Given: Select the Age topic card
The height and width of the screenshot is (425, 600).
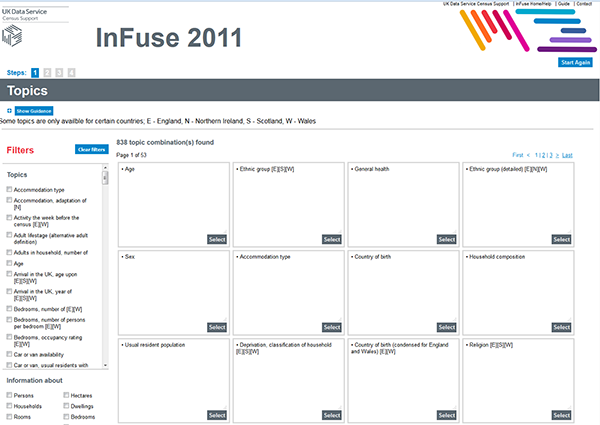Looking at the screenshot, I should [x=217, y=239].
